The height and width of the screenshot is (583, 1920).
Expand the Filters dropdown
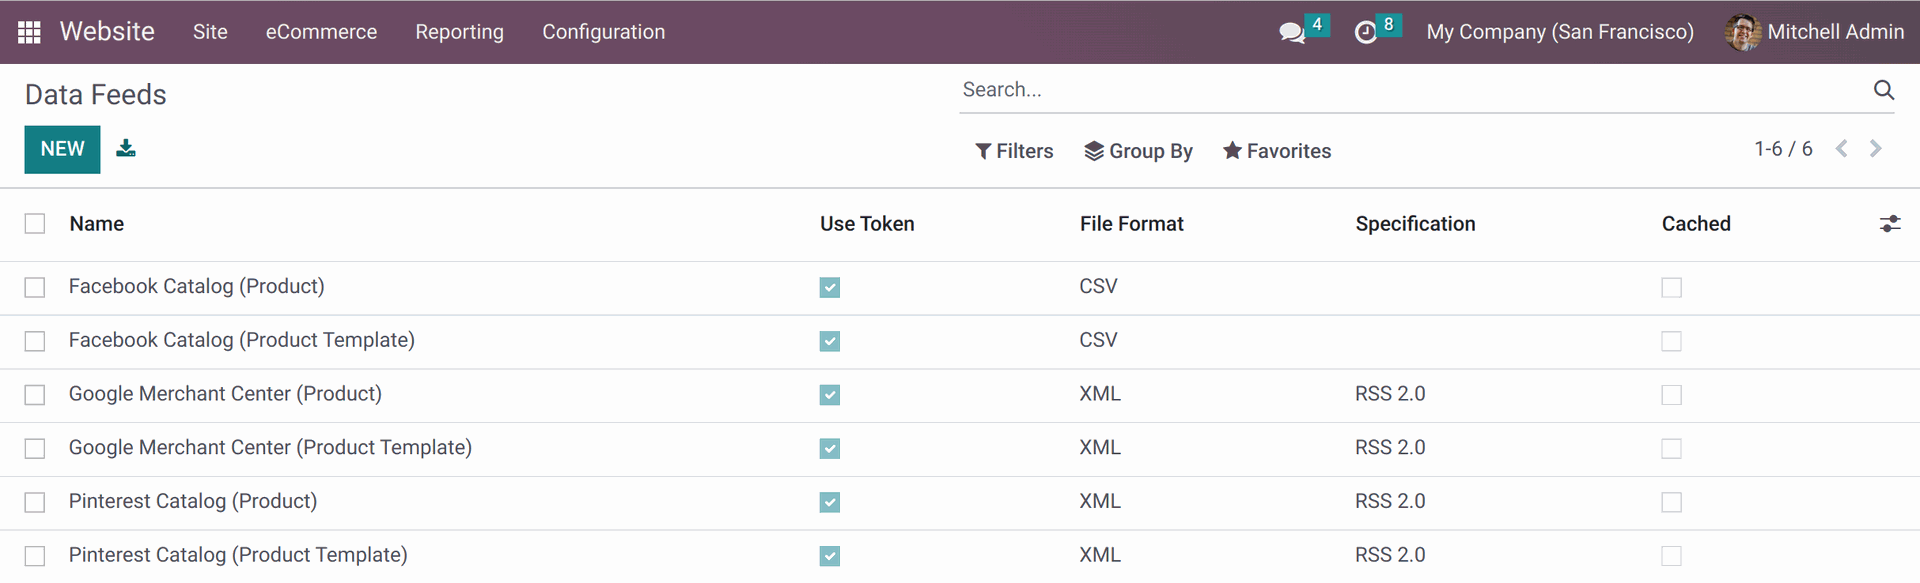1014,151
